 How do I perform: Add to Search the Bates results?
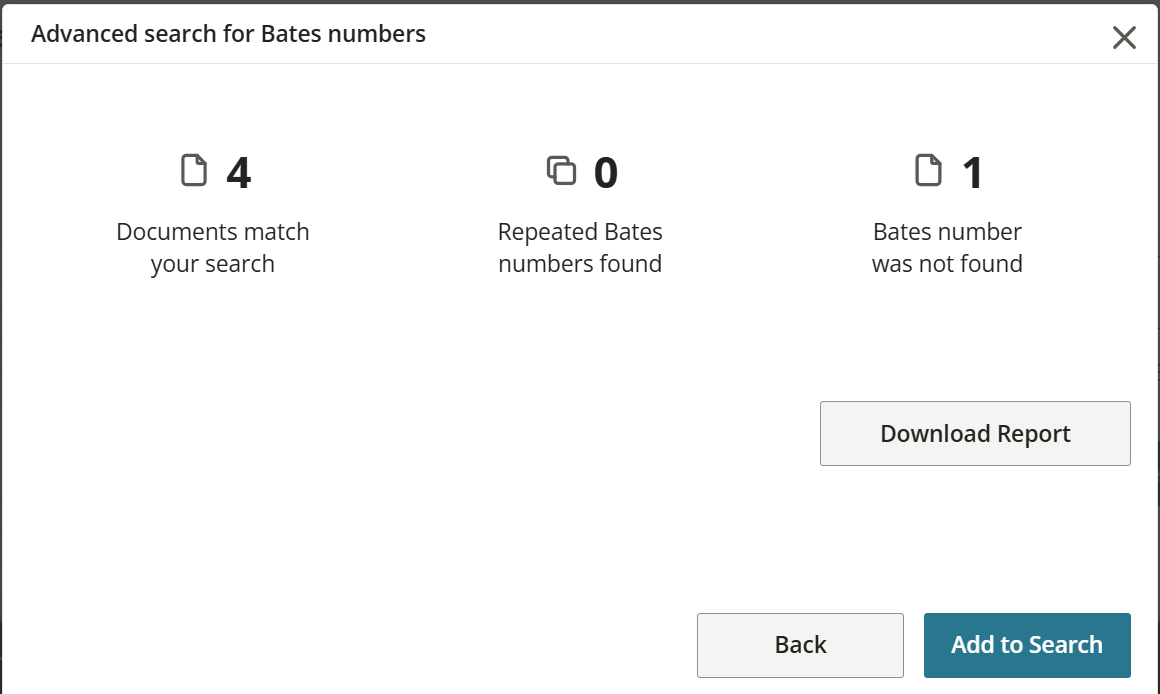point(1027,645)
